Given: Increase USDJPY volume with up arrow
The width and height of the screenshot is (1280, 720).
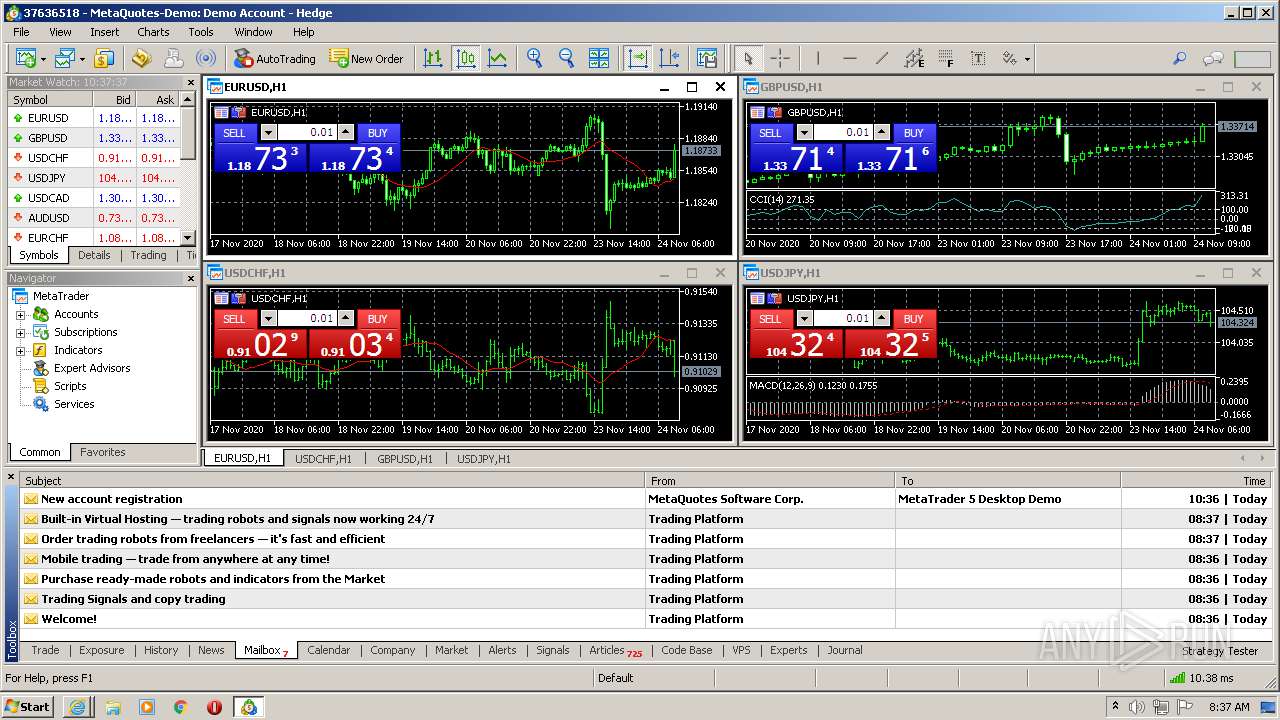Looking at the screenshot, I should 882,319.
